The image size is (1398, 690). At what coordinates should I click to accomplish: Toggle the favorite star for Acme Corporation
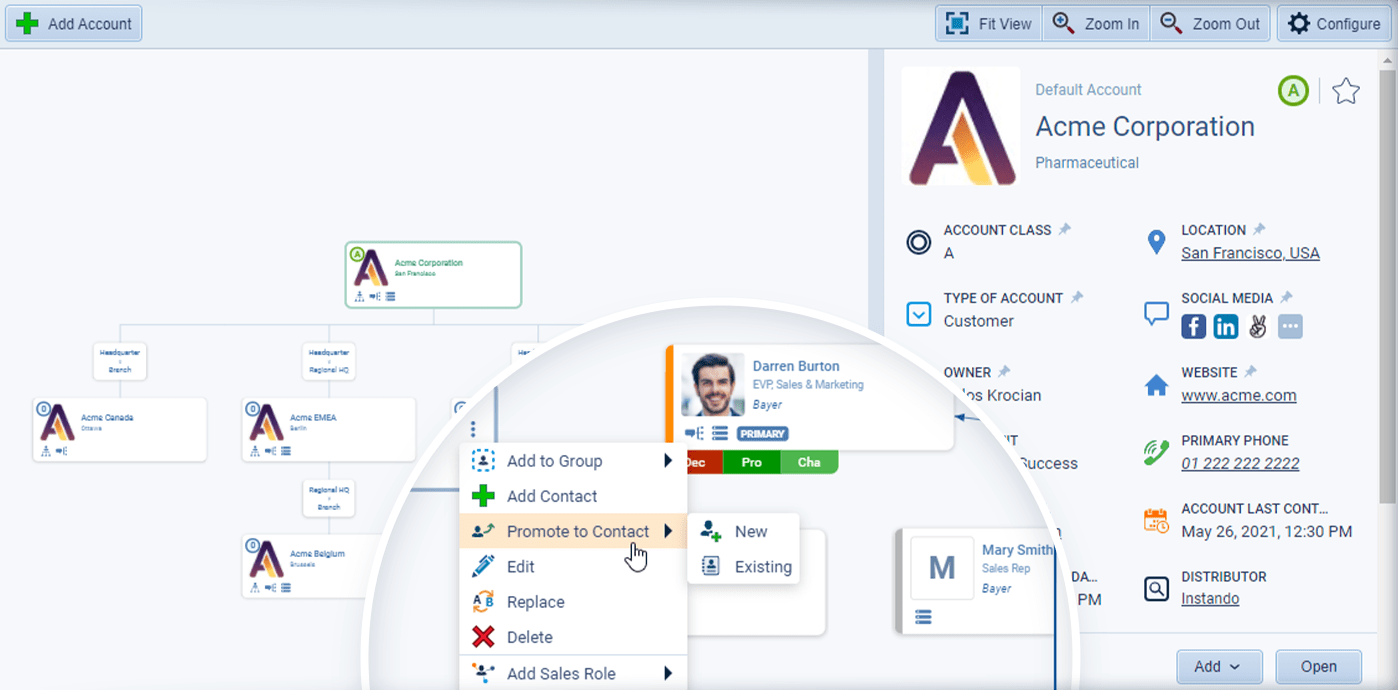tap(1346, 90)
